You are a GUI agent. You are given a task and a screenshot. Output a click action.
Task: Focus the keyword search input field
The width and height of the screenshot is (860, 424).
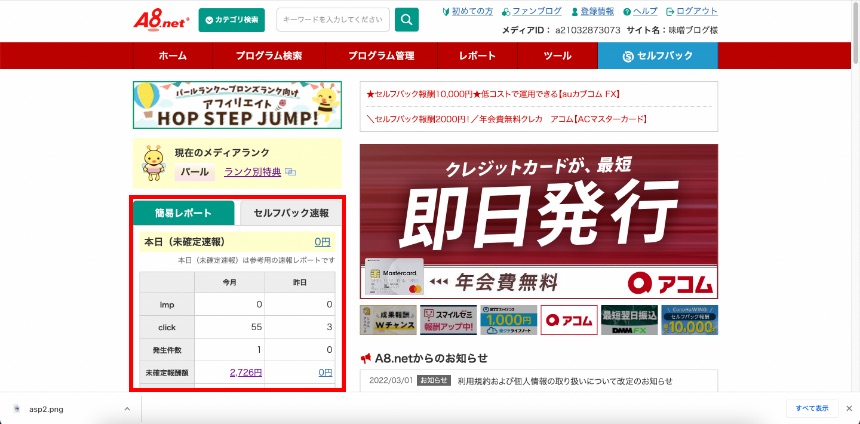pyautogui.click(x=333, y=20)
